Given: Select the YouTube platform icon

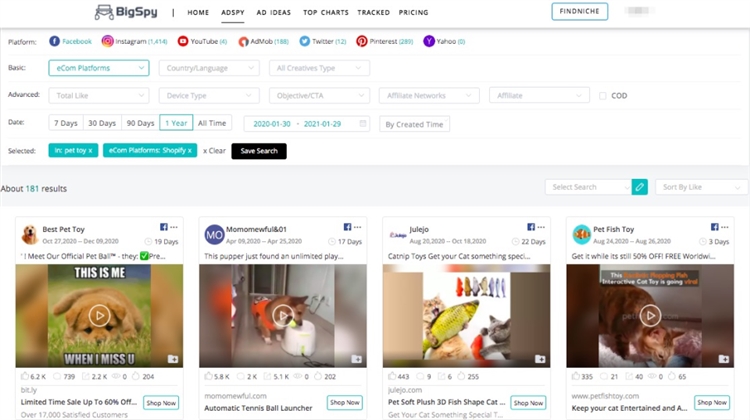Looking at the screenshot, I should 183,41.
